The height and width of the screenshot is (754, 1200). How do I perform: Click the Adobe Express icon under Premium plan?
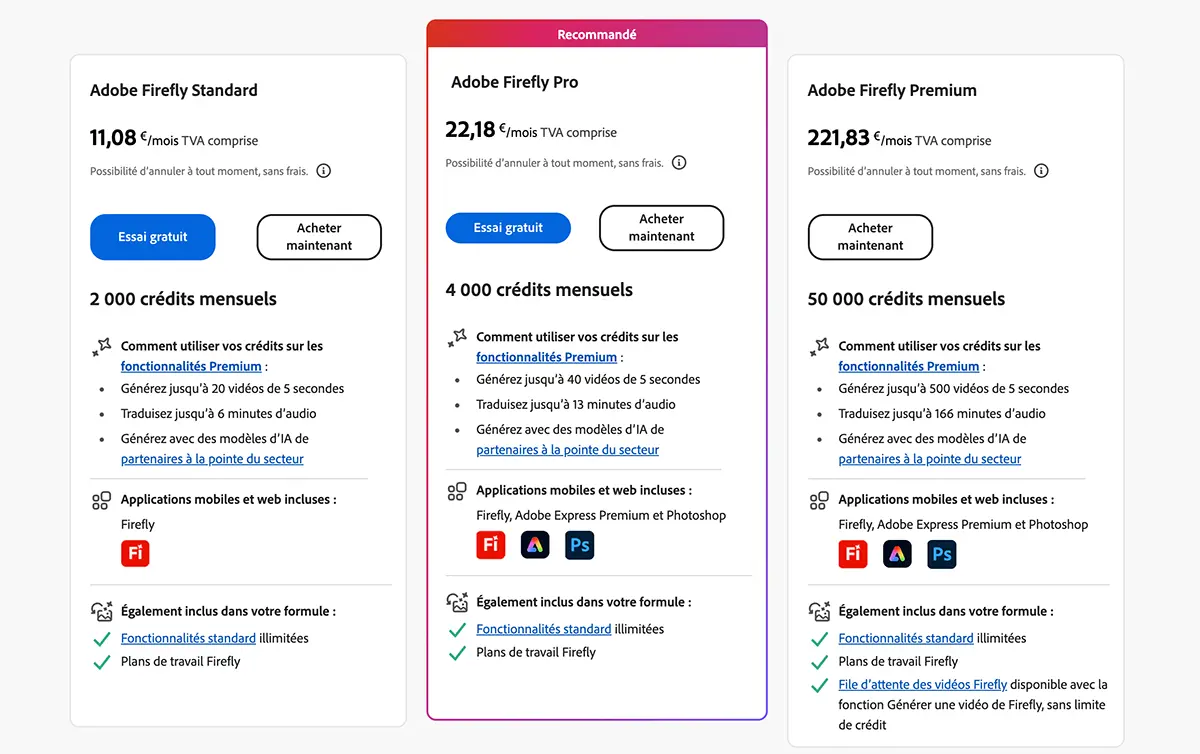click(x=897, y=554)
